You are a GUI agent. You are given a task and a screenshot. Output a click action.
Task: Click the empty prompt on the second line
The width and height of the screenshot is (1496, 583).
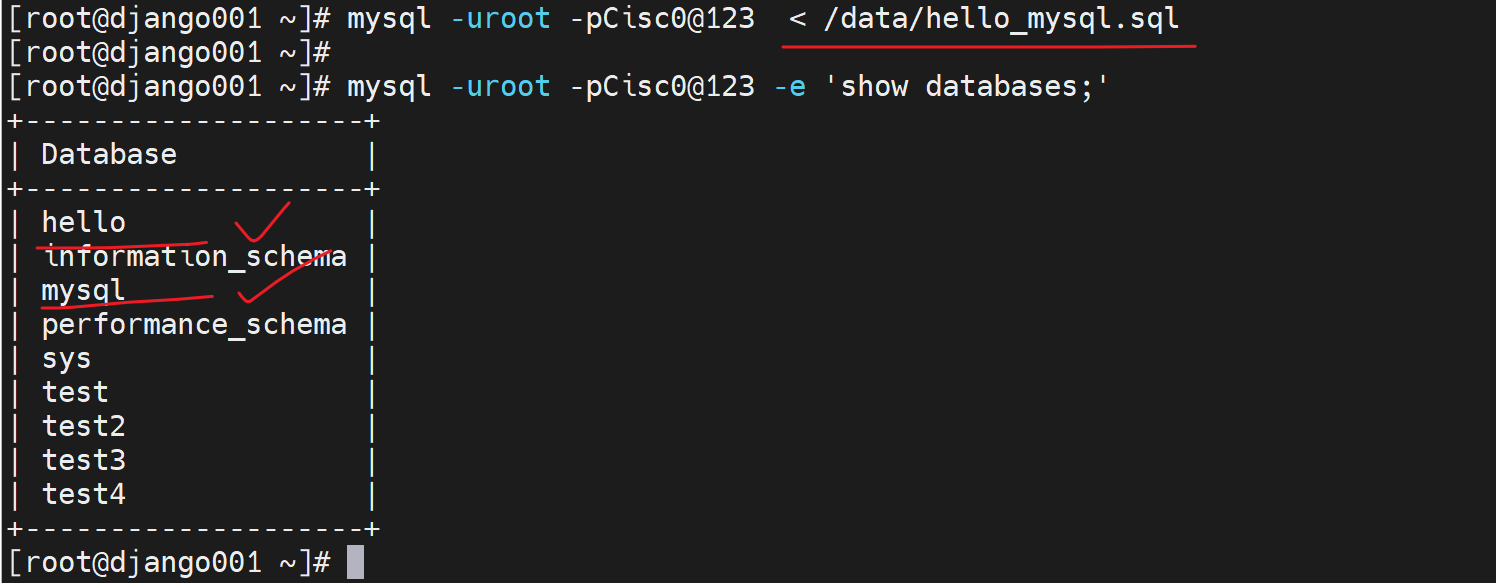[170, 53]
